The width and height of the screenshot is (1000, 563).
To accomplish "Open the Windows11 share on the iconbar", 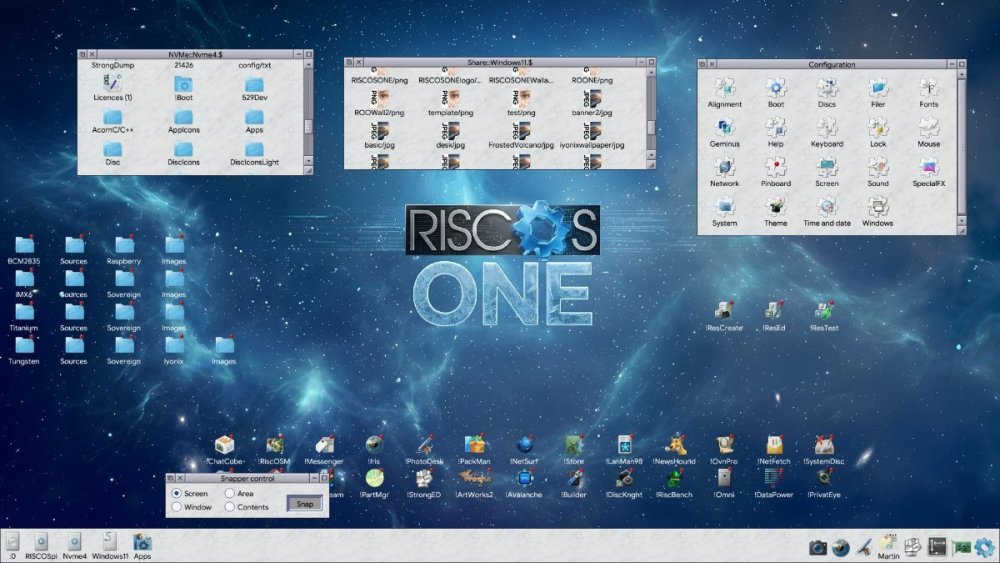I will [x=110, y=546].
